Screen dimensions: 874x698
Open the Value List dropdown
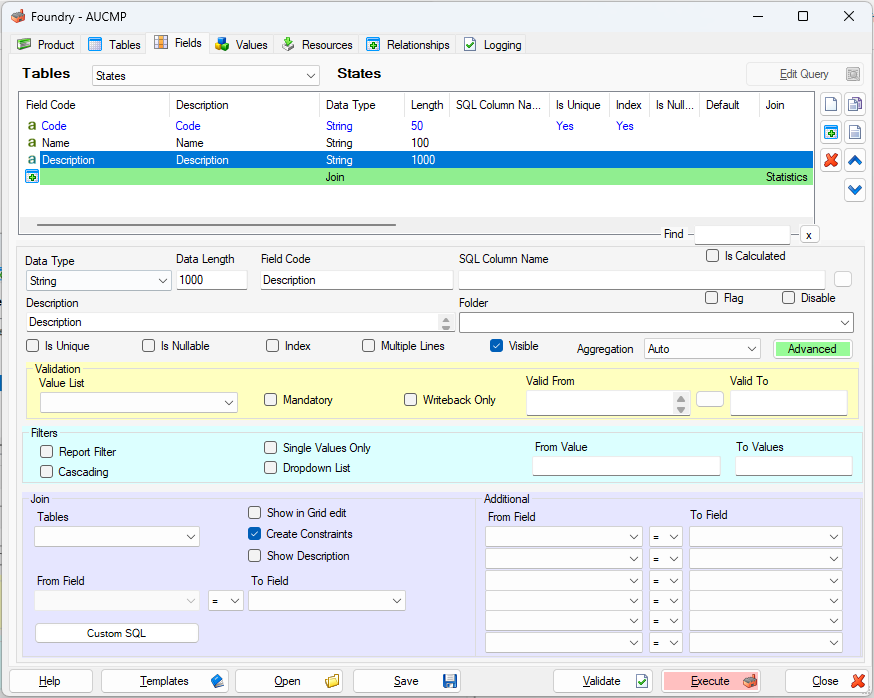(139, 403)
